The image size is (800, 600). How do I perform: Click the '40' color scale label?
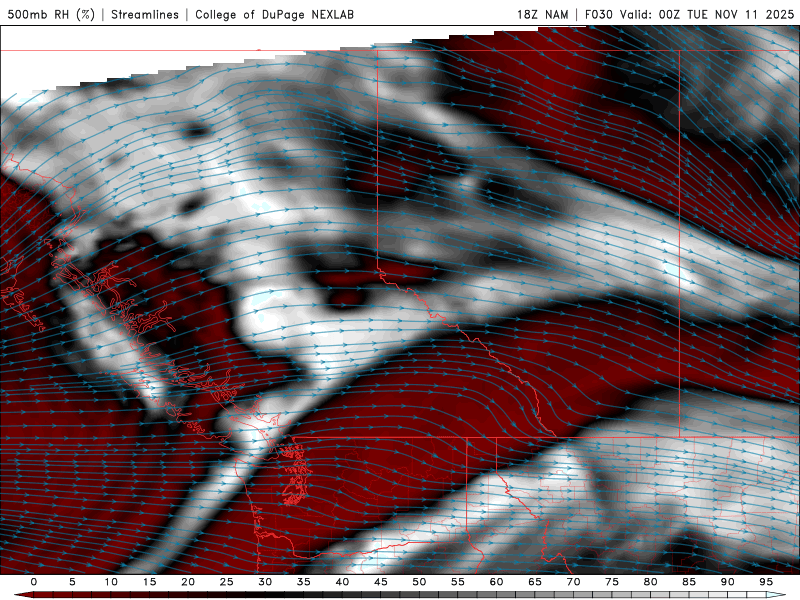tap(342, 582)
